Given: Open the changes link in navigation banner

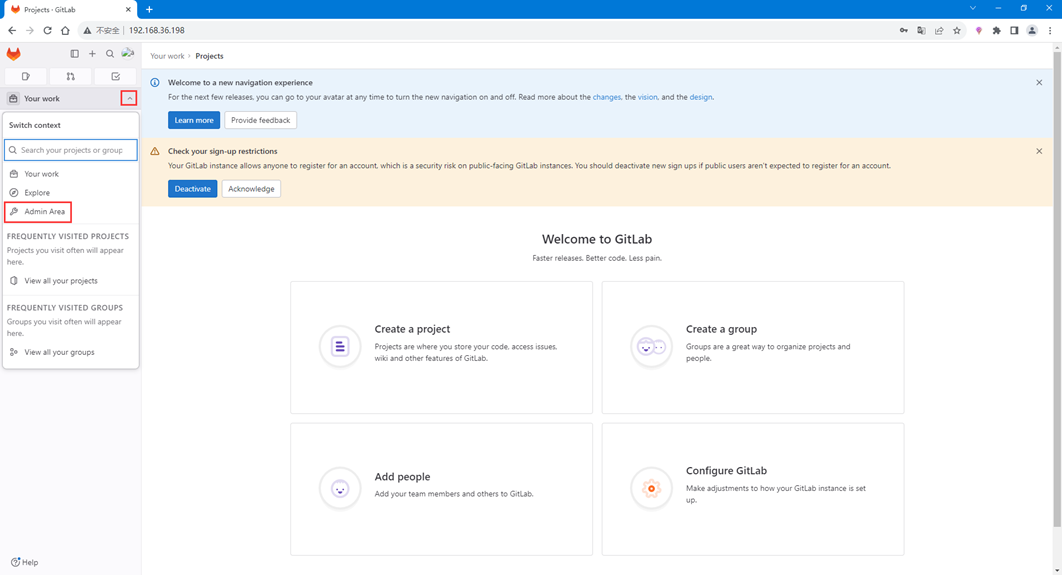Looking at the screenshot, I should tap(606, 97).
